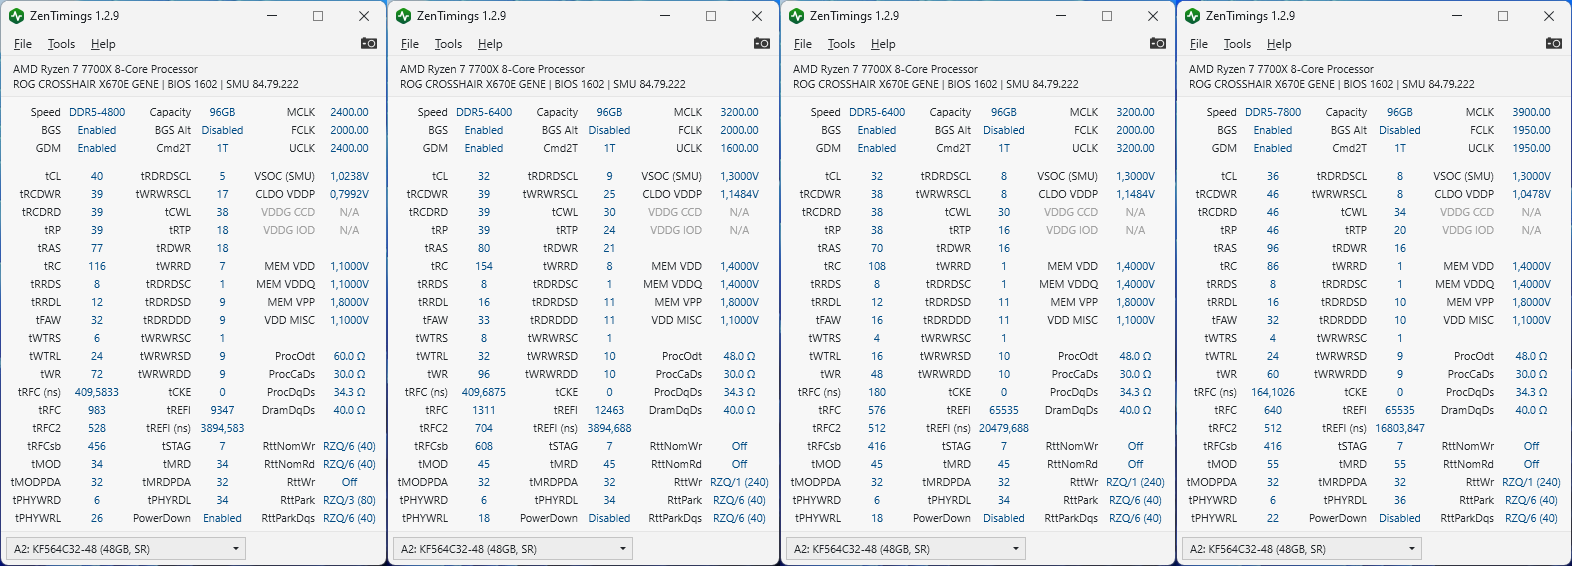Image resolution: width=1572 pixels, height=566 pixels.
Task: Click the ZenTimings logo in the rightmost title bar
Action: 1192,16
